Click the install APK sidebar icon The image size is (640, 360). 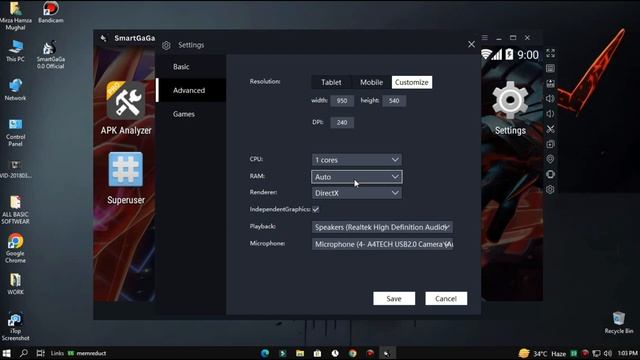[x=550, y=83]
